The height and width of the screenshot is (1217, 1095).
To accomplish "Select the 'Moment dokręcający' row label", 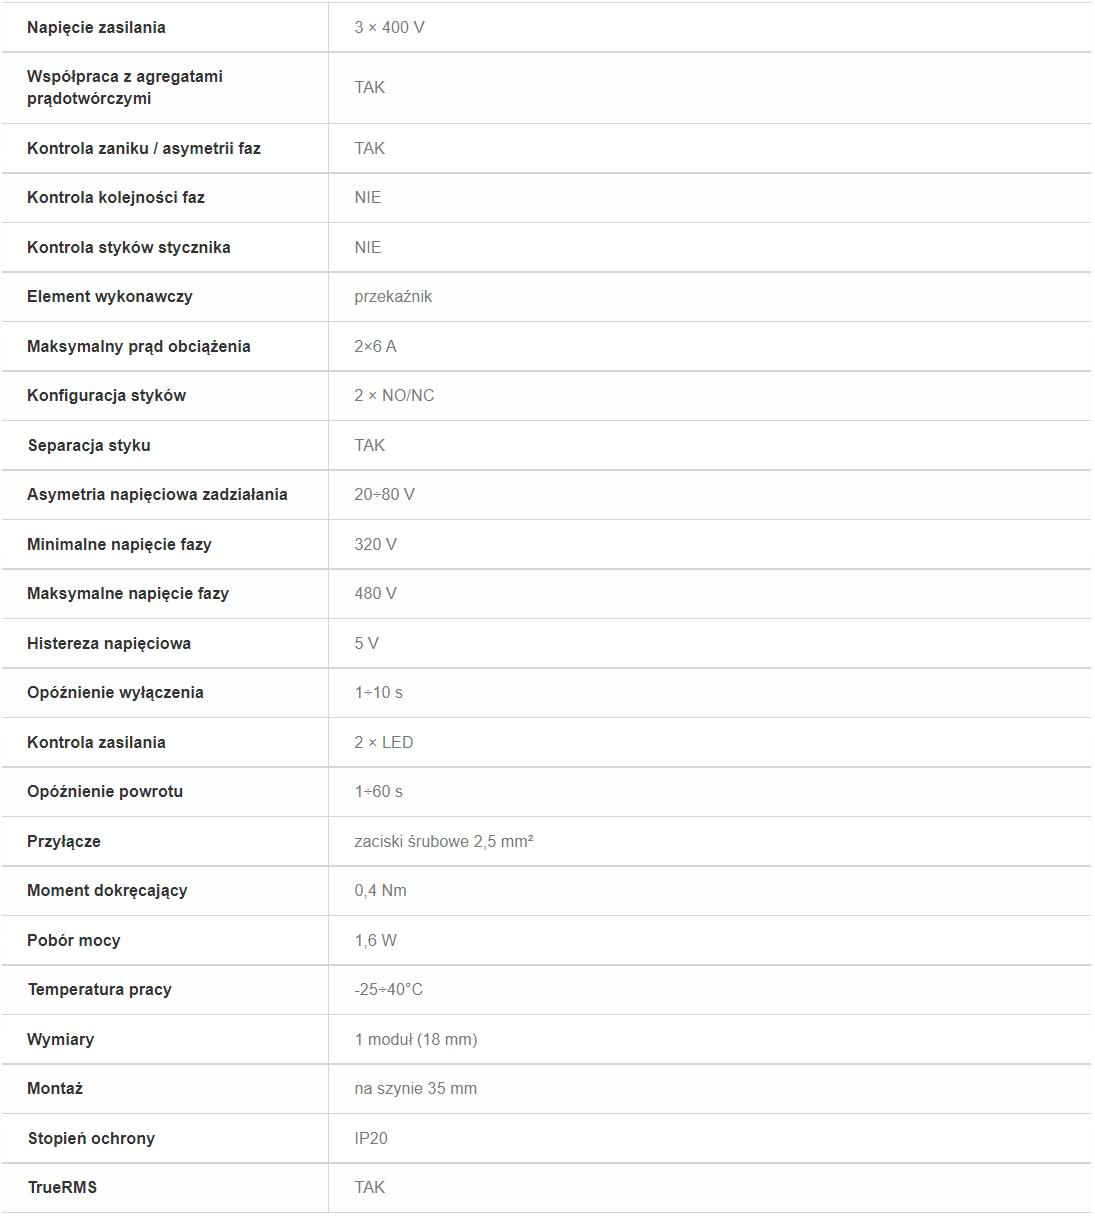I will click(107, 890).
